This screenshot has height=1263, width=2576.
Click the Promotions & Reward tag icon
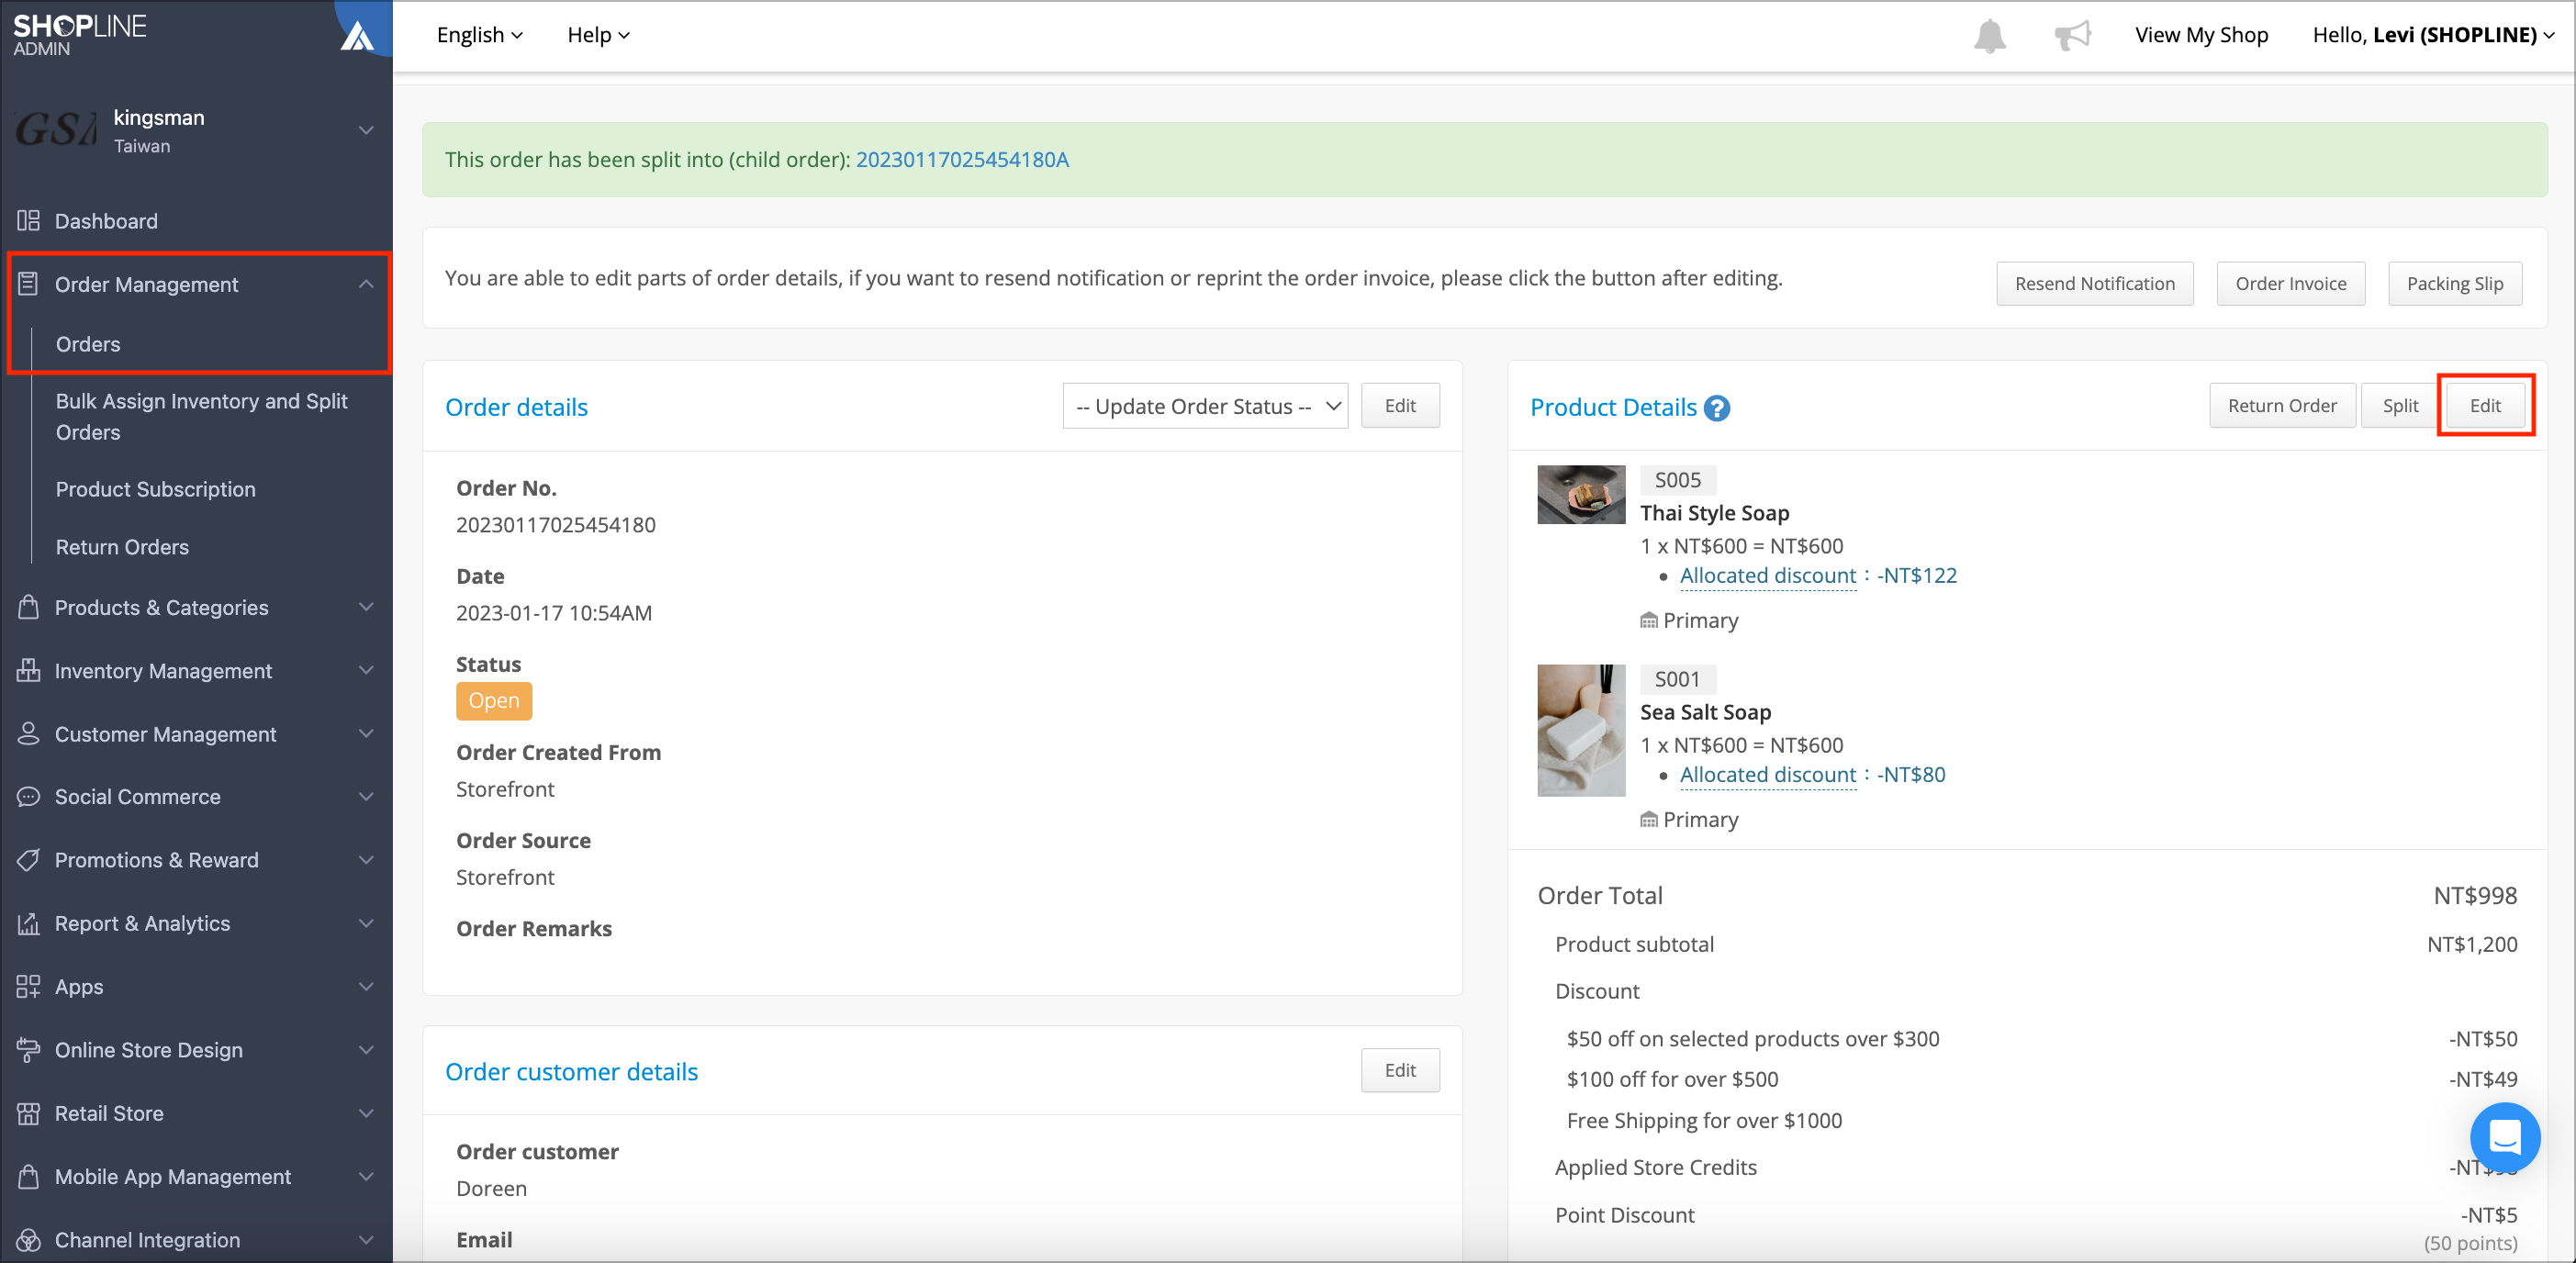click(28, 860)
